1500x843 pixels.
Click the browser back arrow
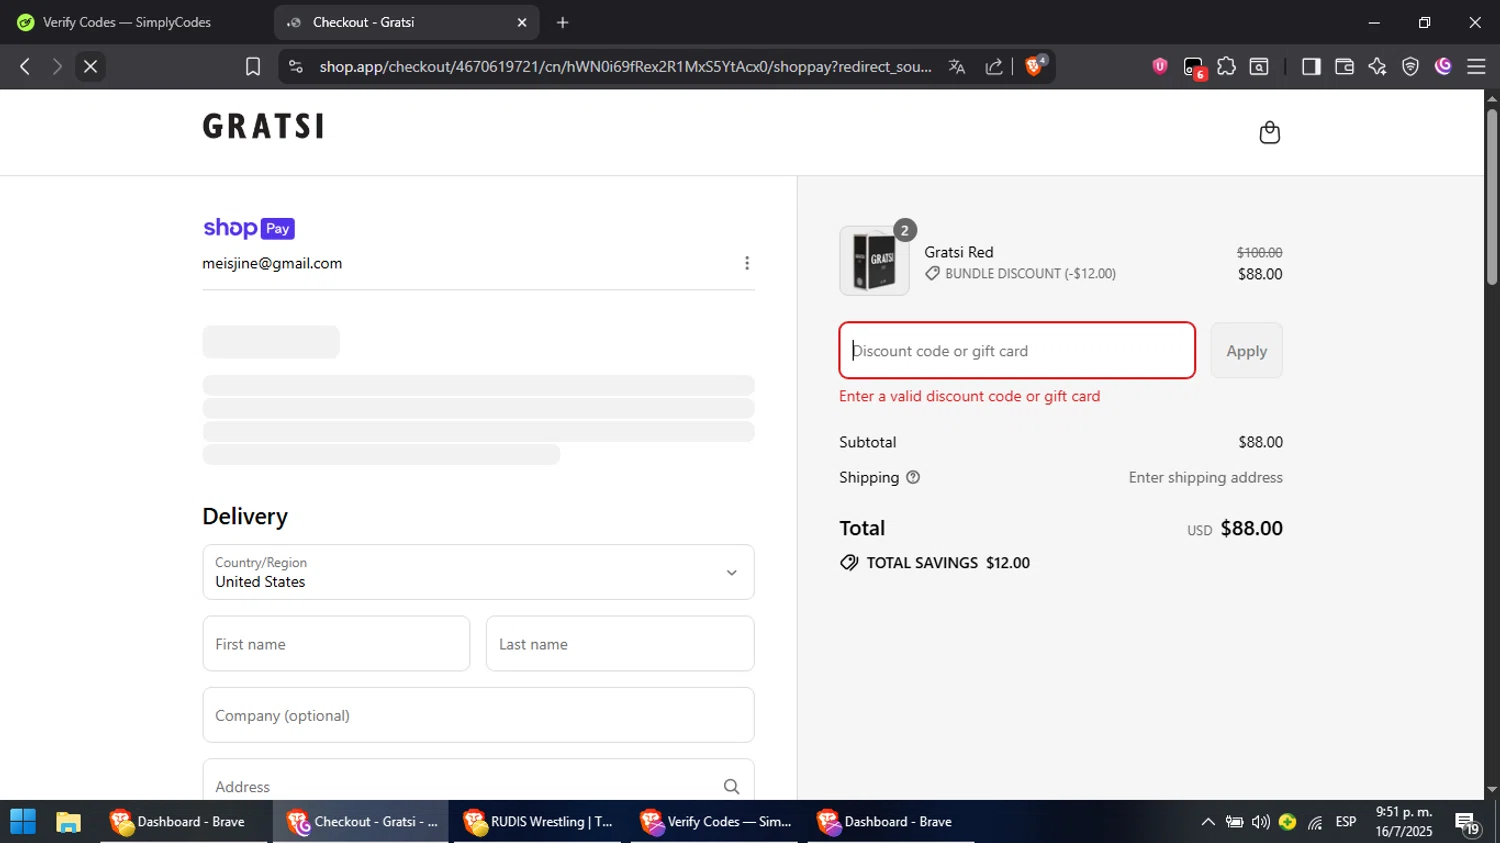tap(25, 66)
